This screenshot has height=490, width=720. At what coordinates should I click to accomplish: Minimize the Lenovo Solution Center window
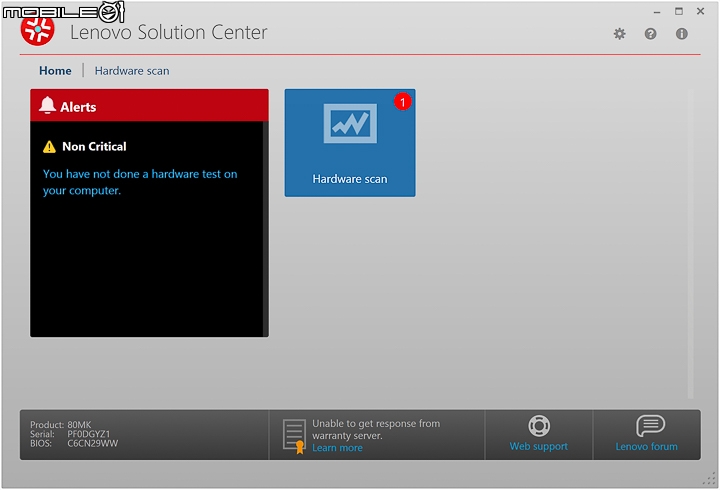pyautogui.click(x=657, y=12)
